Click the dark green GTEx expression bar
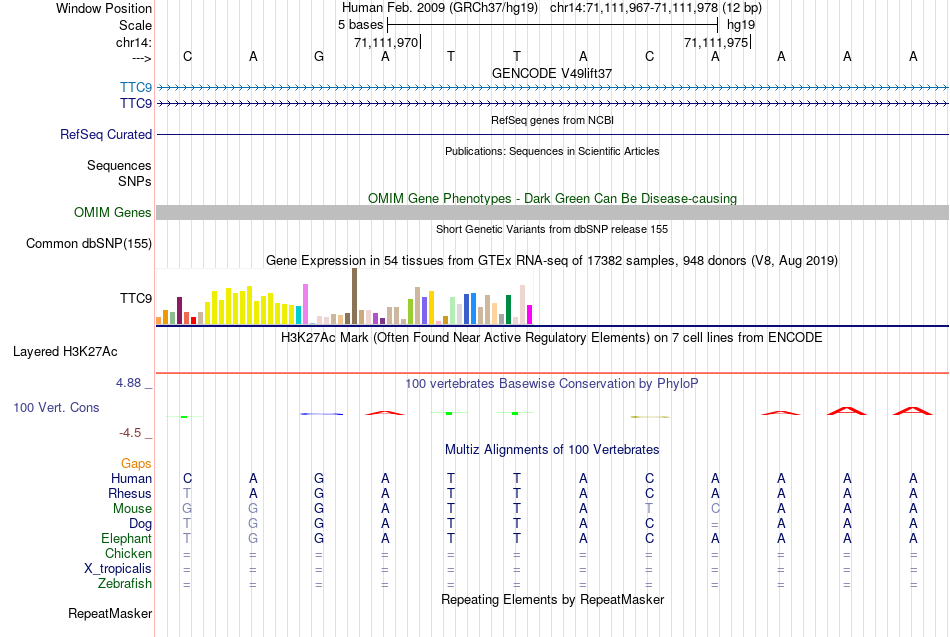950x637 pixels. click(x=508, y=310)
